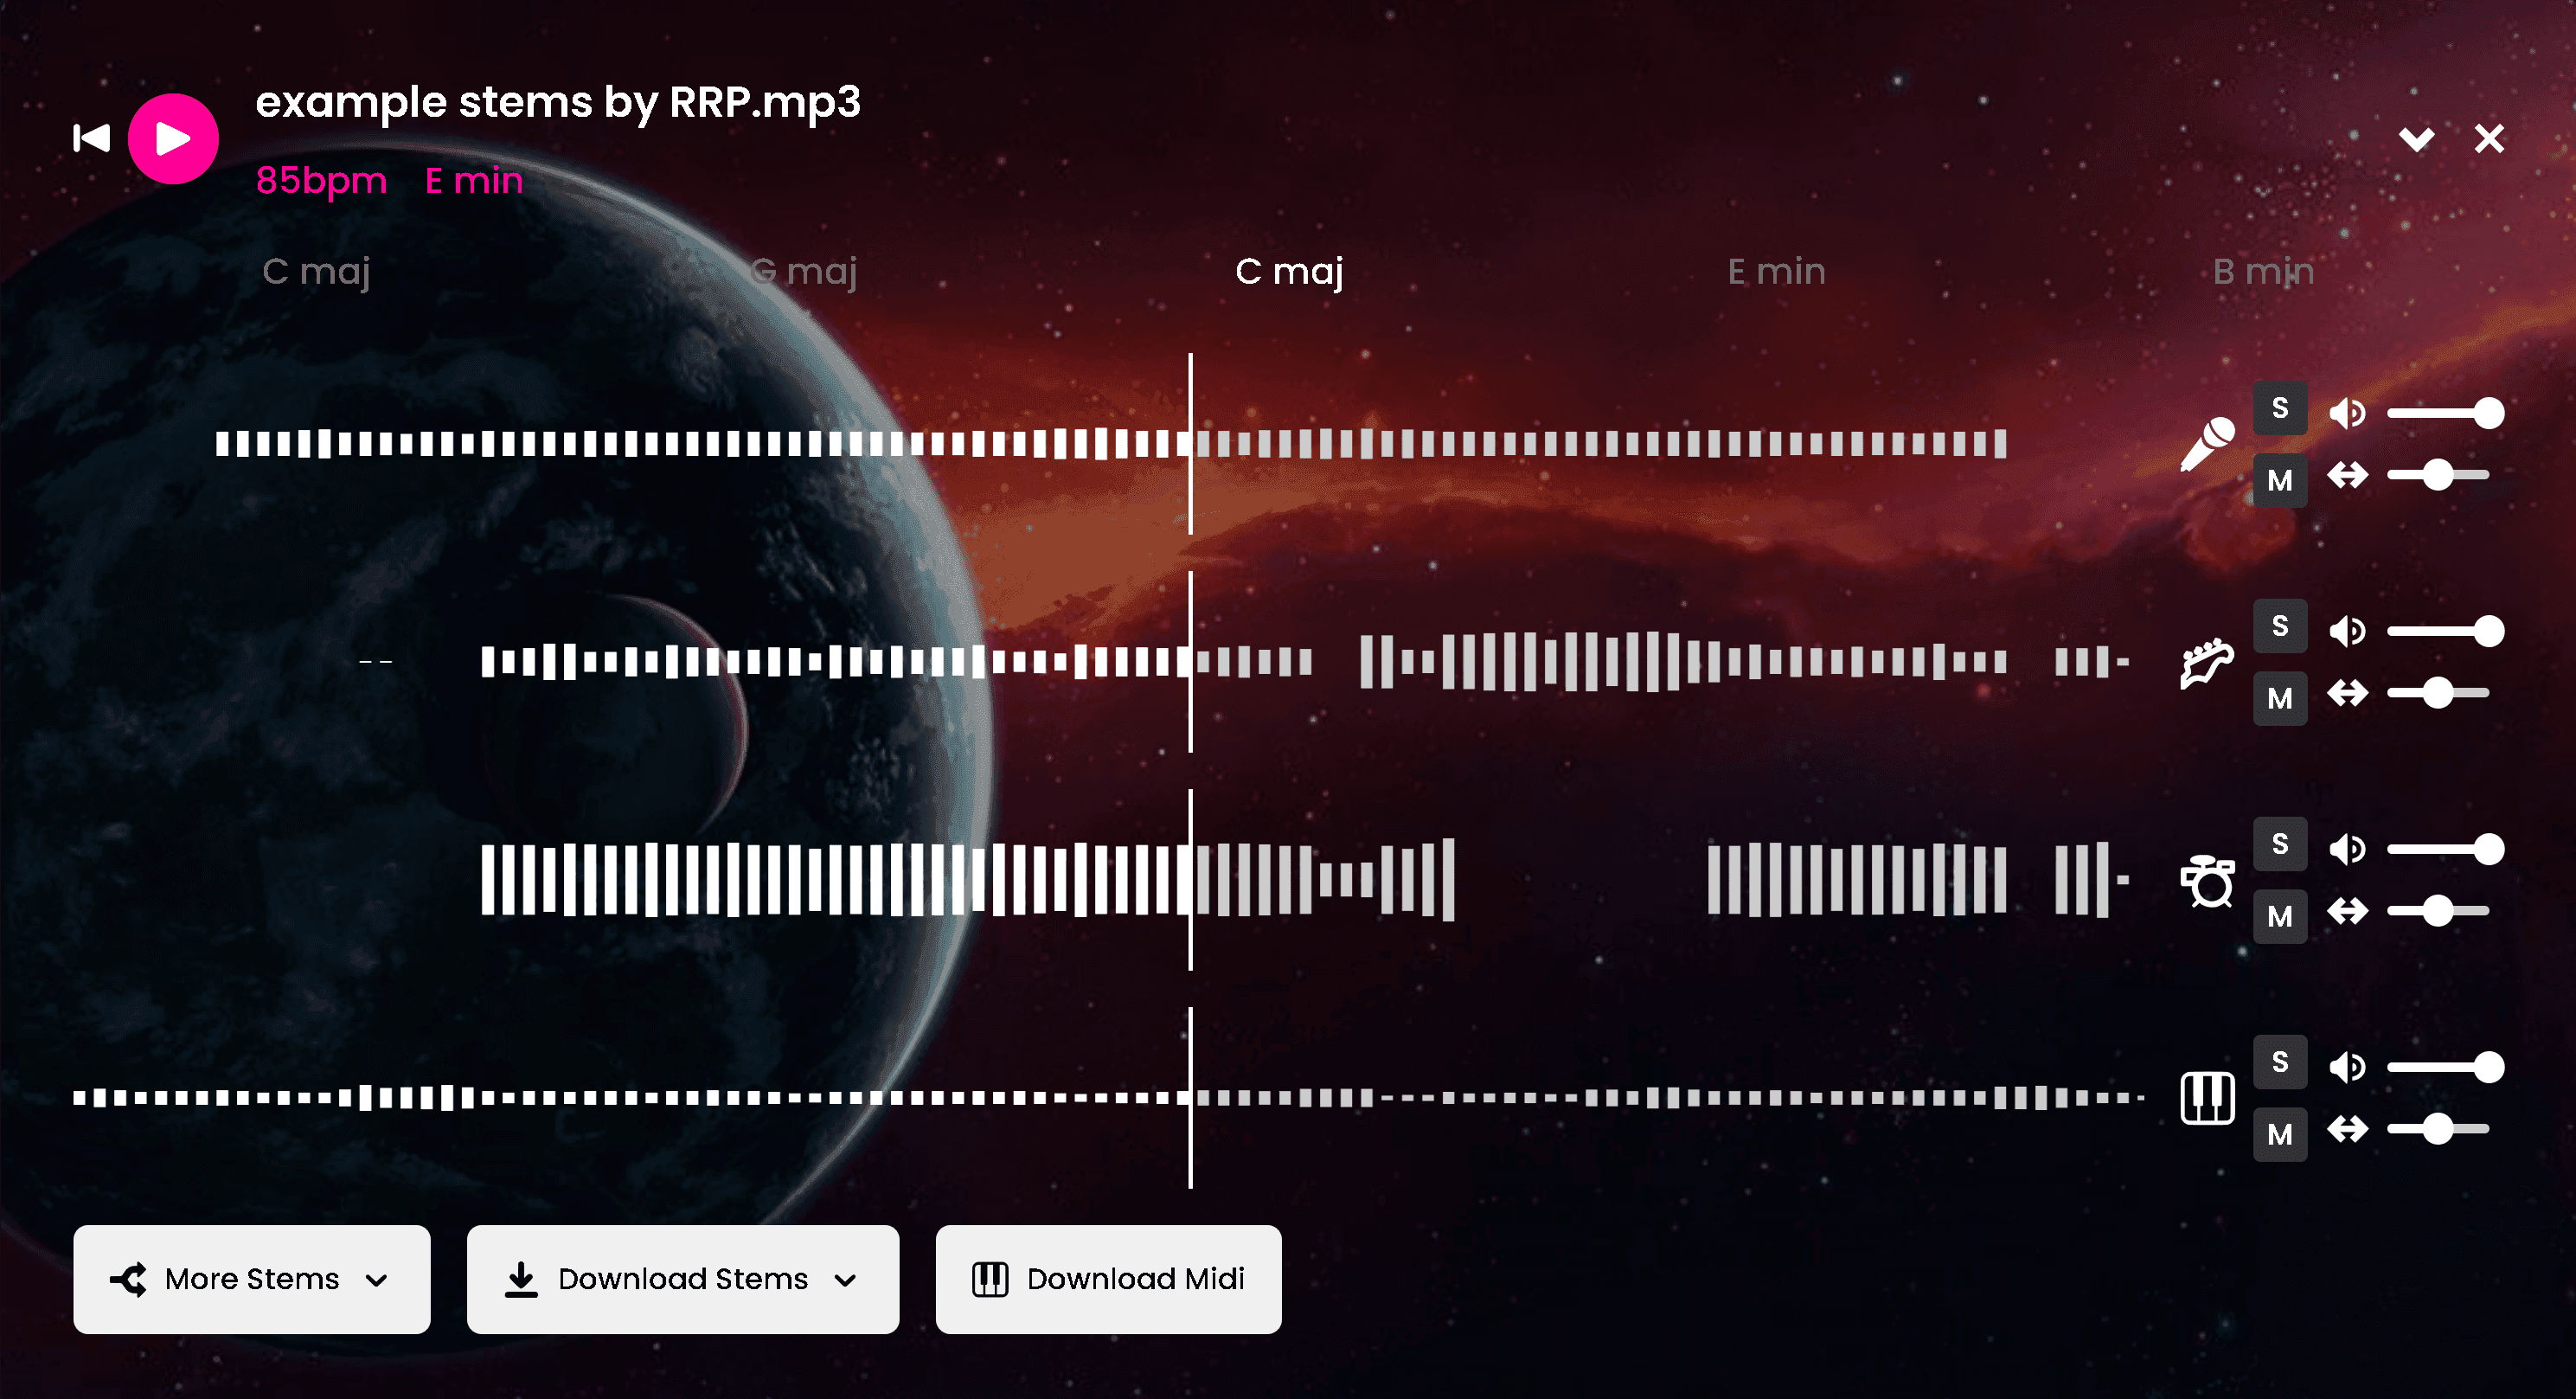Viewport: 2576px width, 1399px height.
Task: Click the pink play button
Action: [173, 139]
